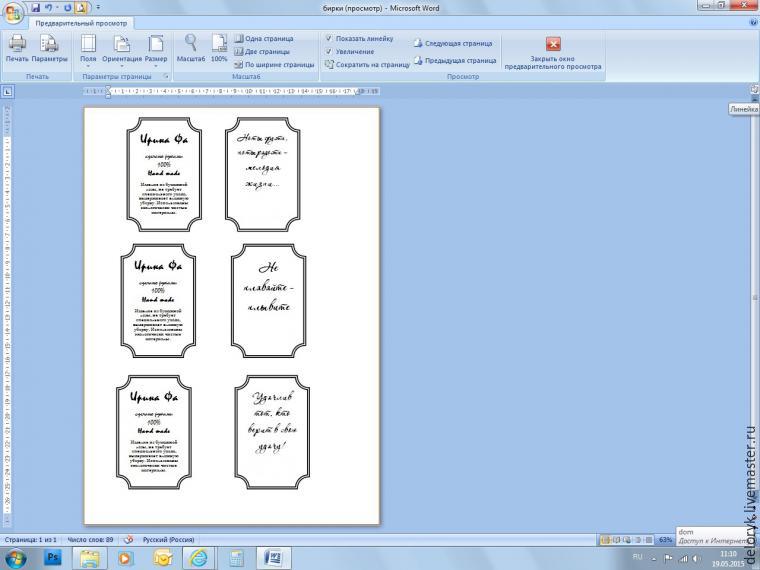Click Save icon in quick access toolbar
Screen dimensions: 760x570
pyautogui.click(x=35, y=7)
